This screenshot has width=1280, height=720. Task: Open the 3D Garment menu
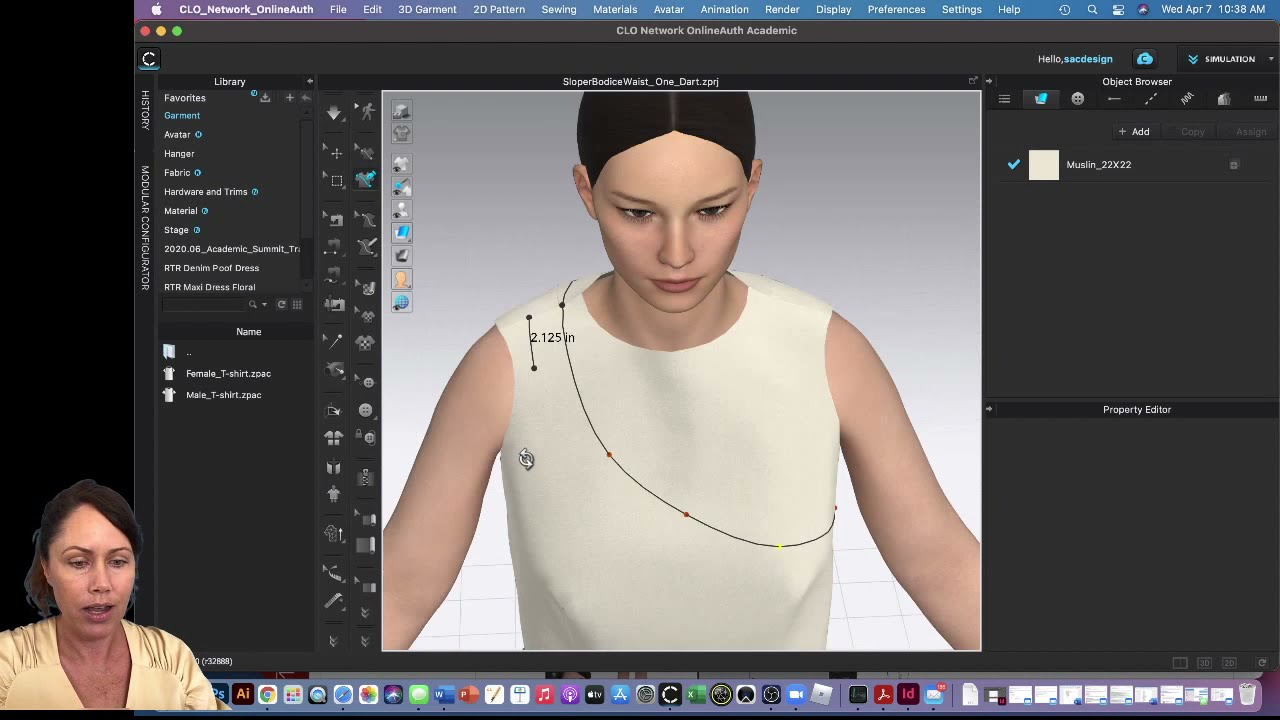coord(427,9)
